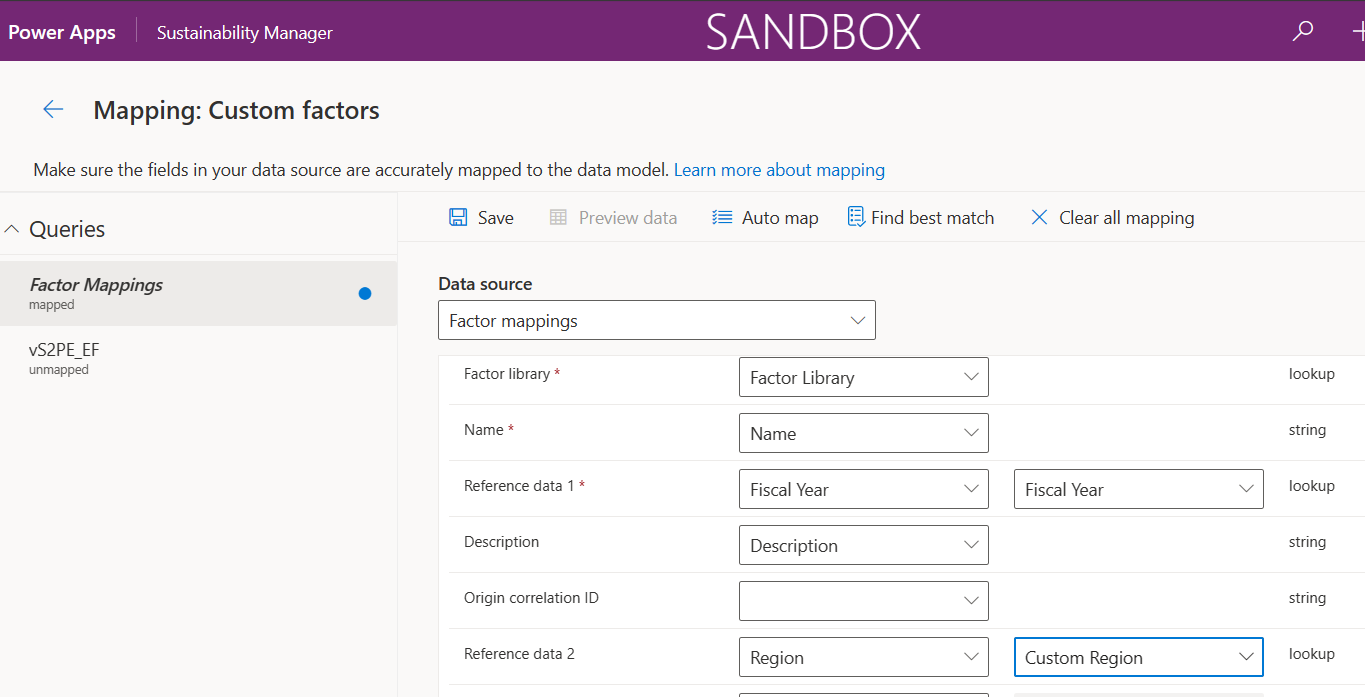Open Learn more about mapping link
Screen dimensions: 1365x697
tap(779, 170)
